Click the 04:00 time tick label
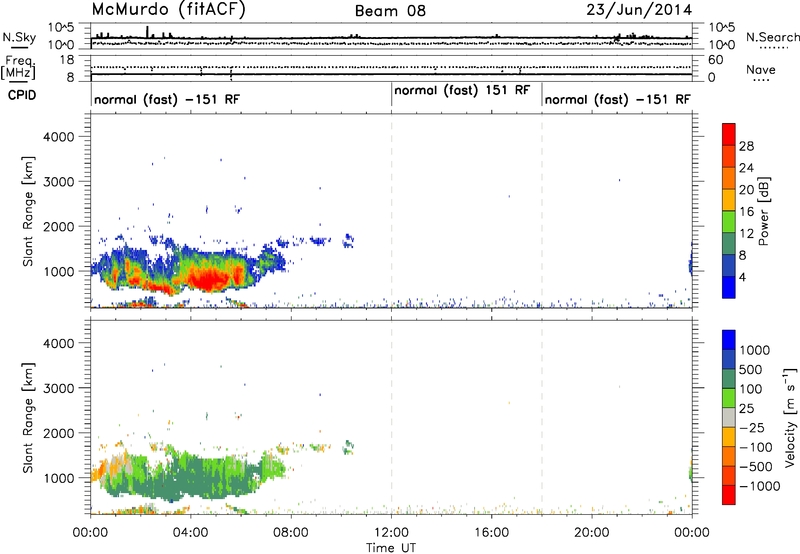 click(x=190, y=533)
